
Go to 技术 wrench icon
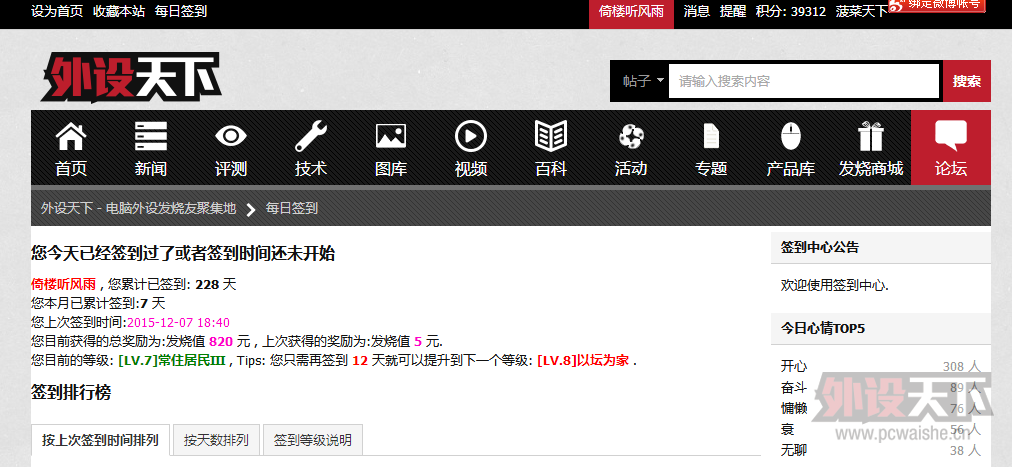(x=310, y=137)
